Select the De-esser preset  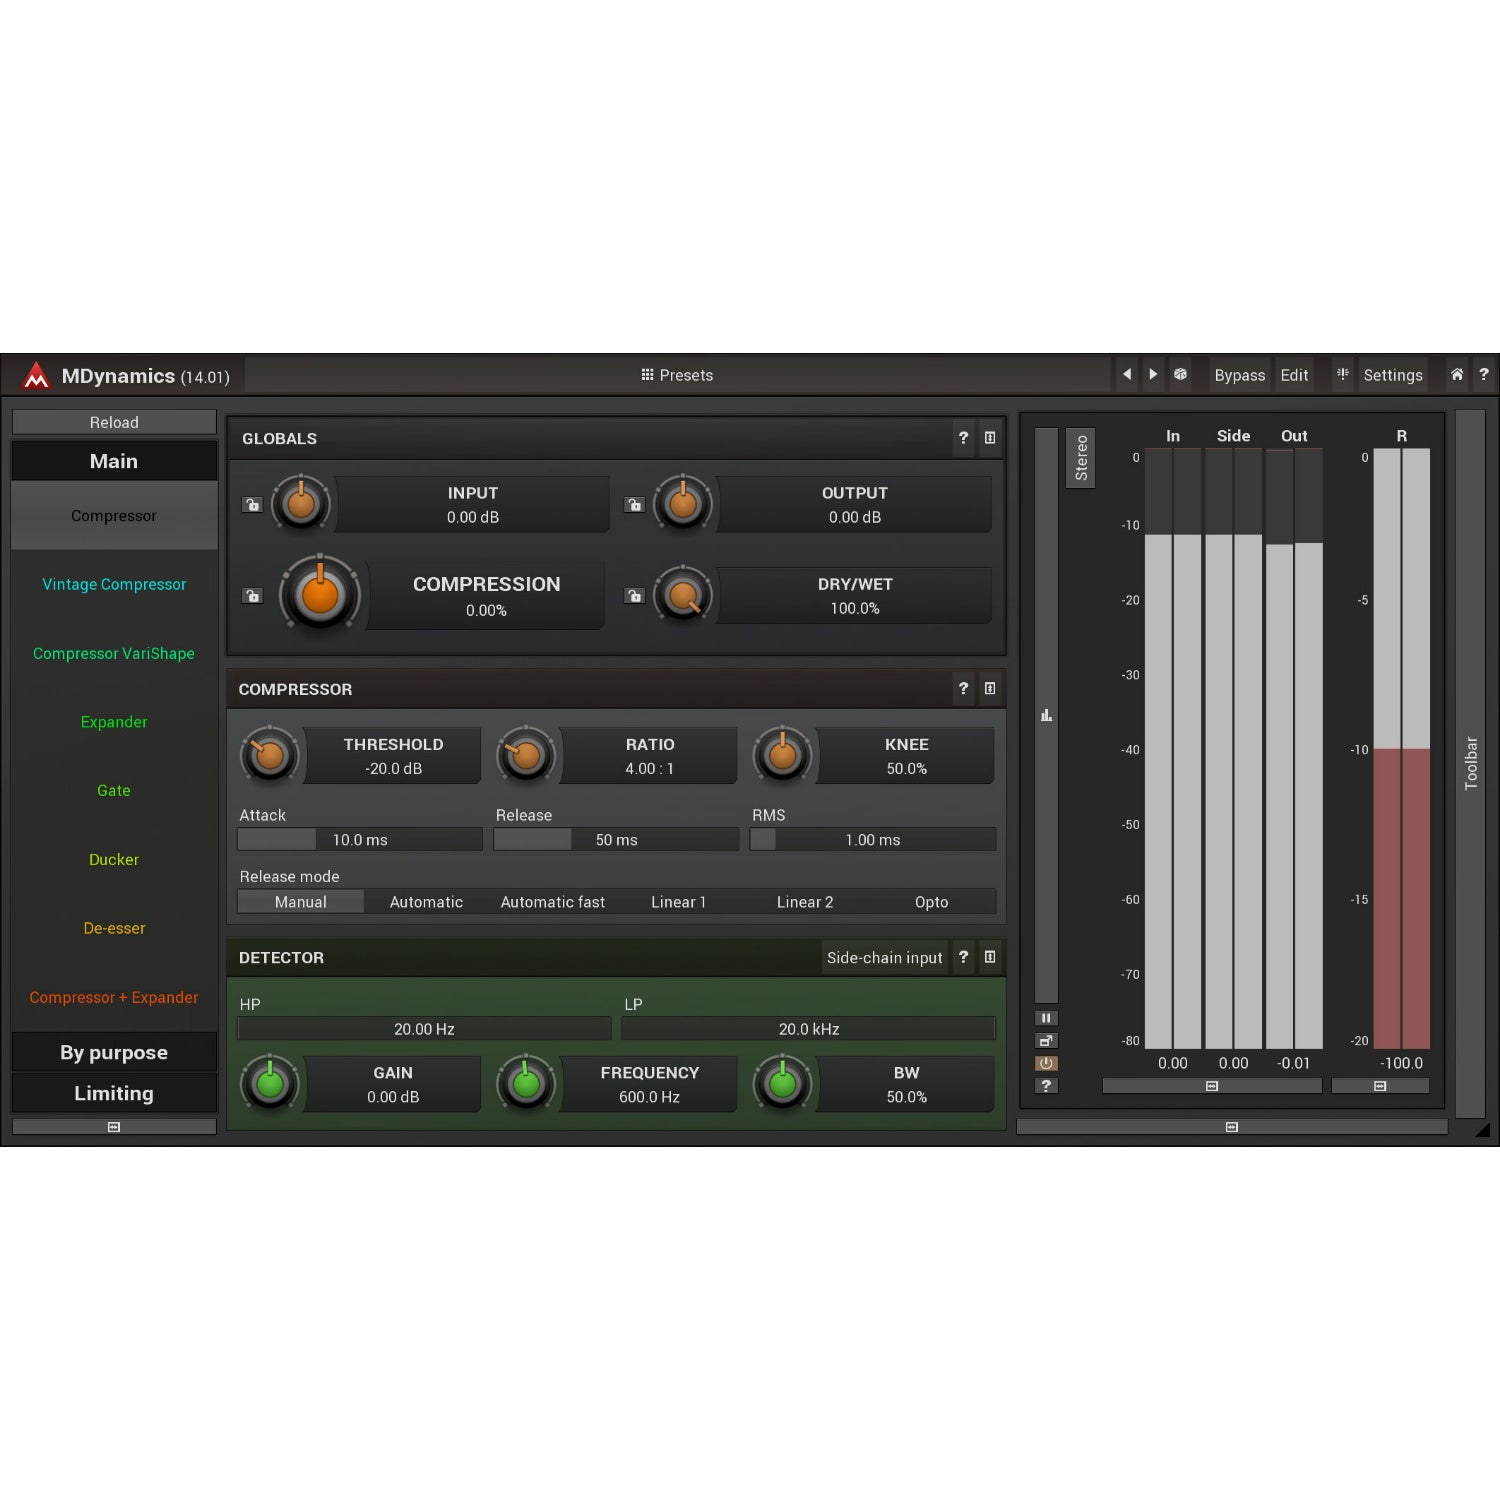(114, 928)
